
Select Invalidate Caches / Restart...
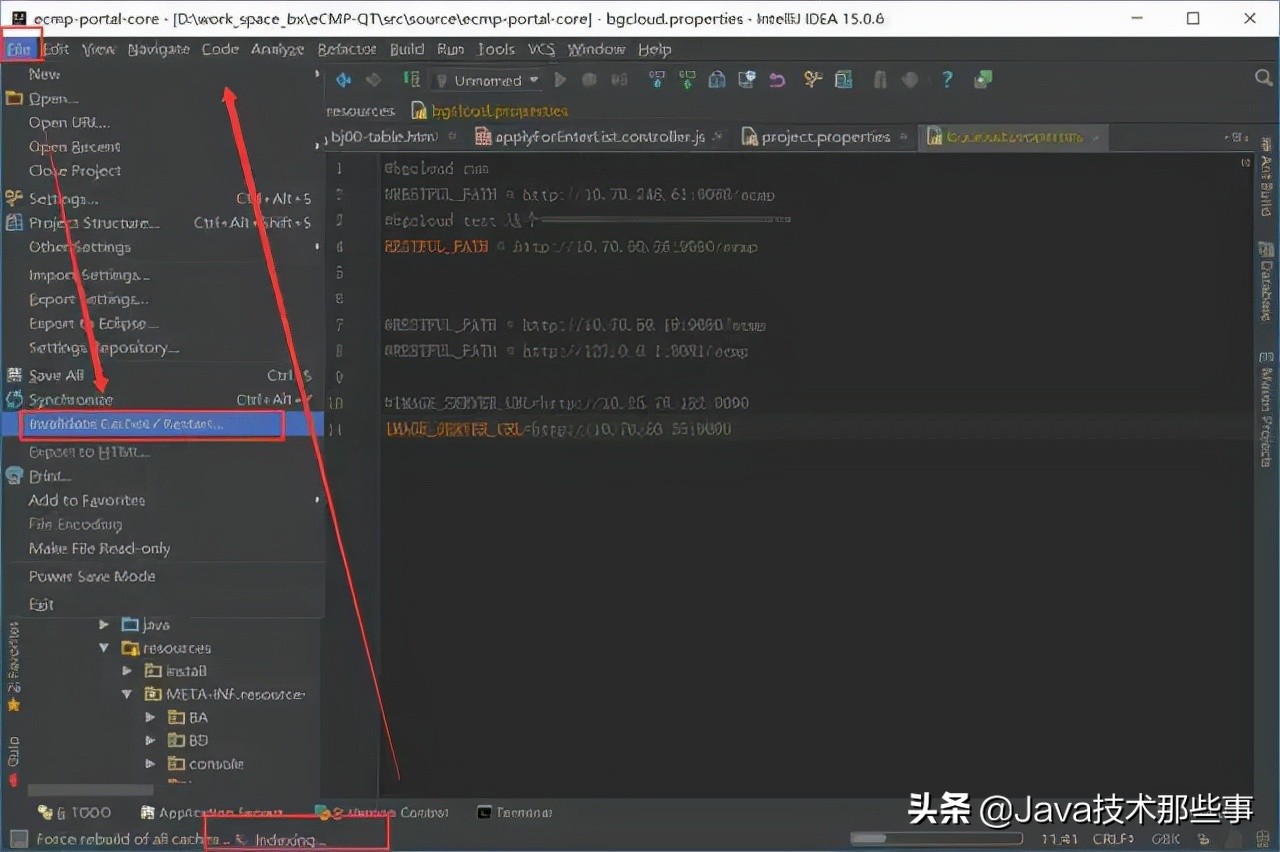tap(162, 424)
